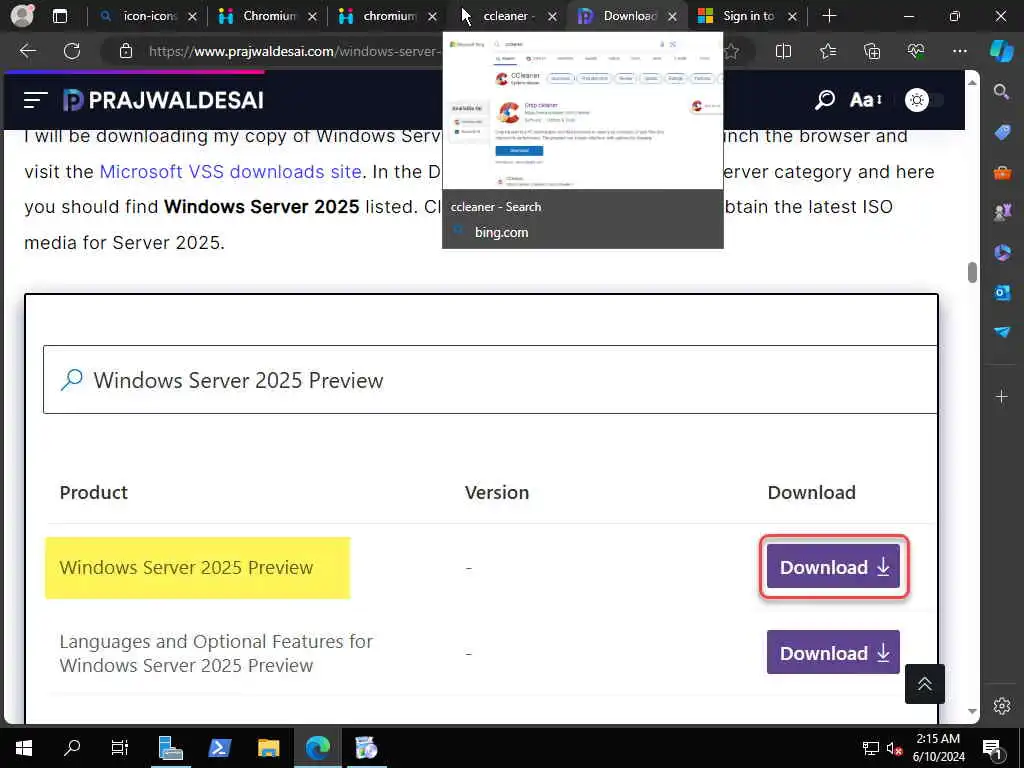Click the scrollbar down arrow

[x=972, y=712]
